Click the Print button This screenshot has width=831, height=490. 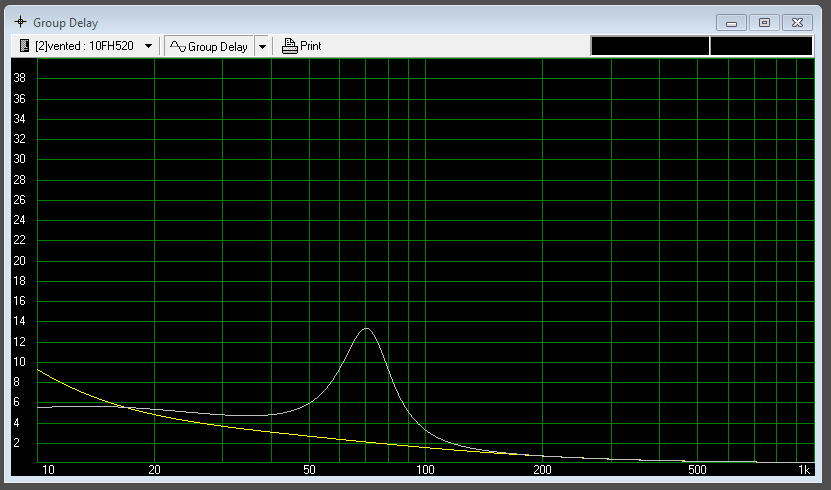301,46
